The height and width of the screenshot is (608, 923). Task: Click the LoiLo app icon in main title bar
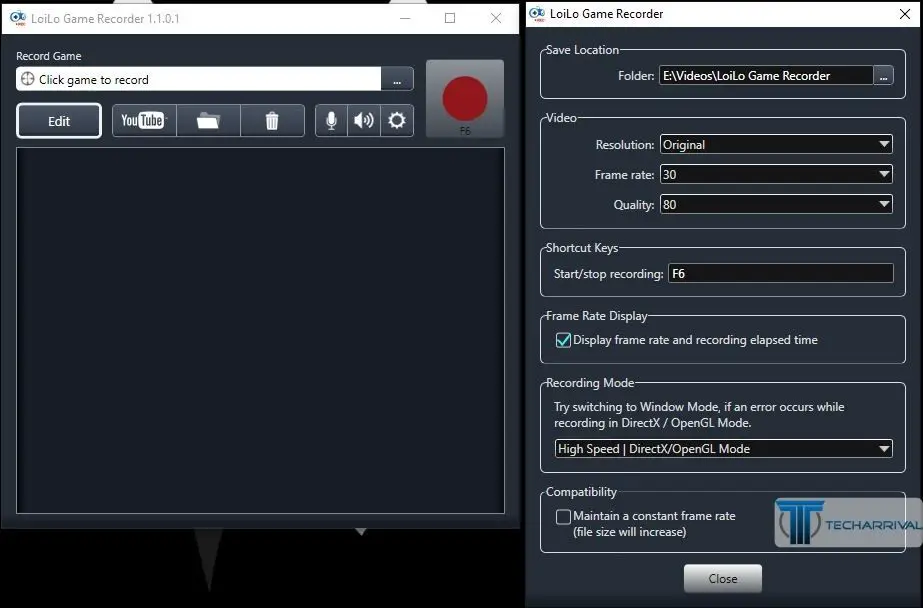pyautogui.click(x=18, y=18)
